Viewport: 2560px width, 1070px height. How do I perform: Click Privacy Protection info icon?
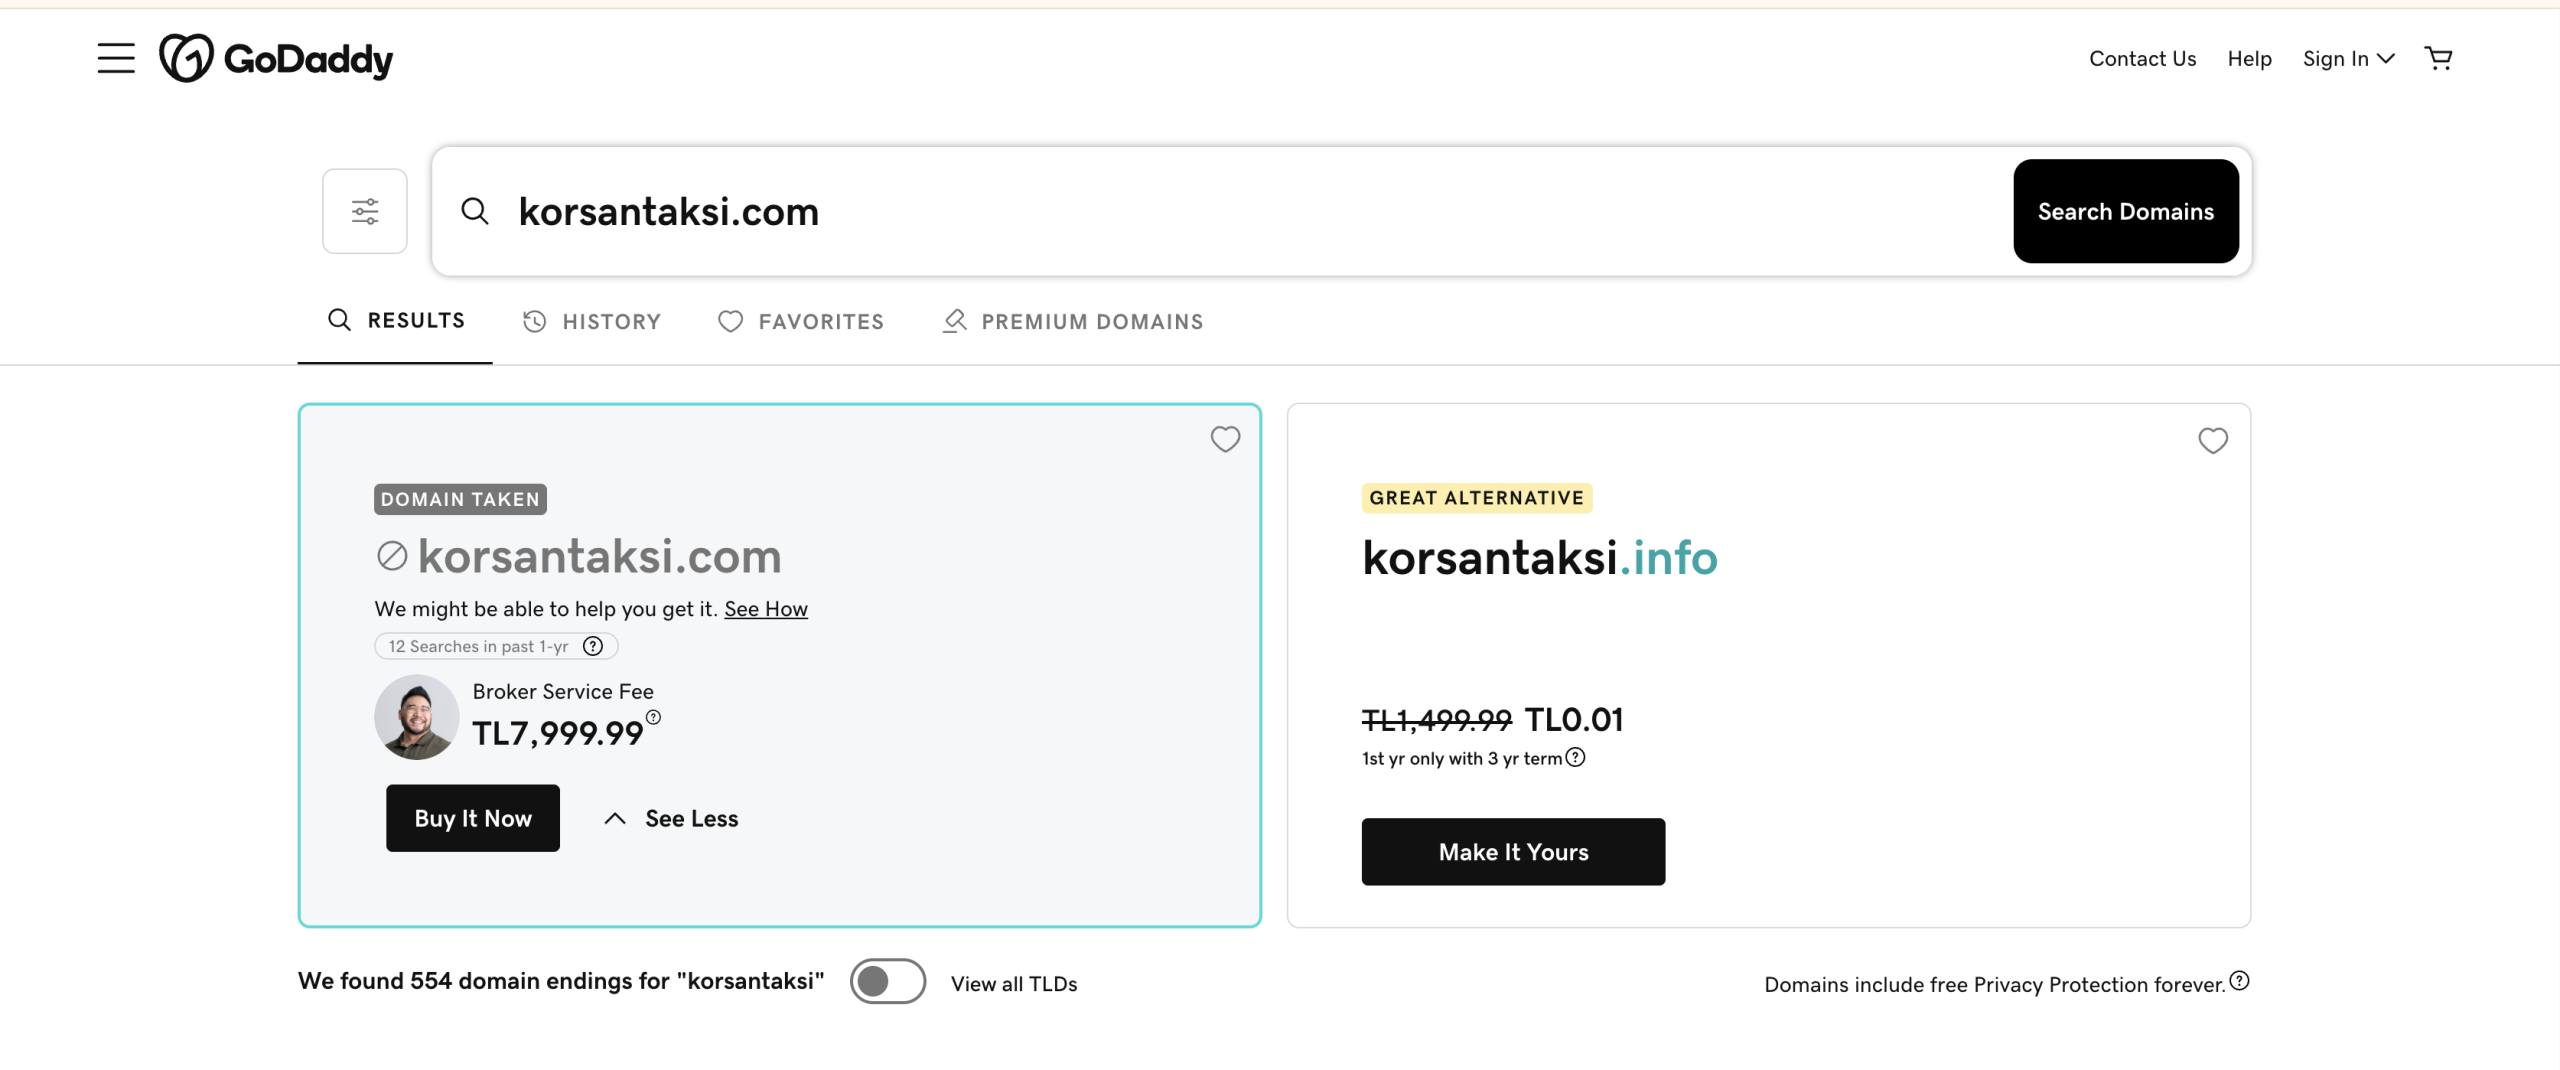pyautogui.click(x=2240, y=981)
